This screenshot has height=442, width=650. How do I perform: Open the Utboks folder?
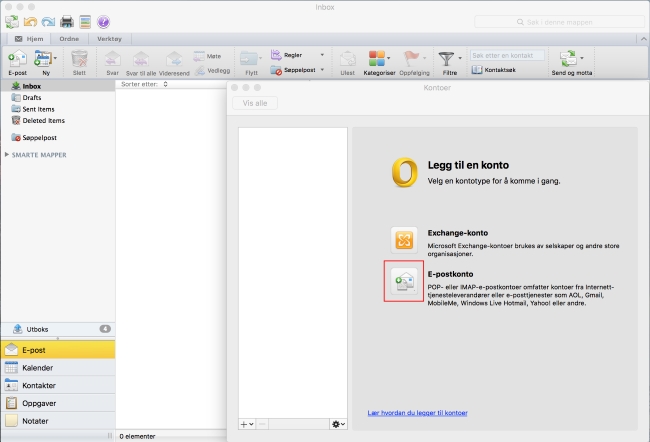pyautogui.click(x=58, y=329)
